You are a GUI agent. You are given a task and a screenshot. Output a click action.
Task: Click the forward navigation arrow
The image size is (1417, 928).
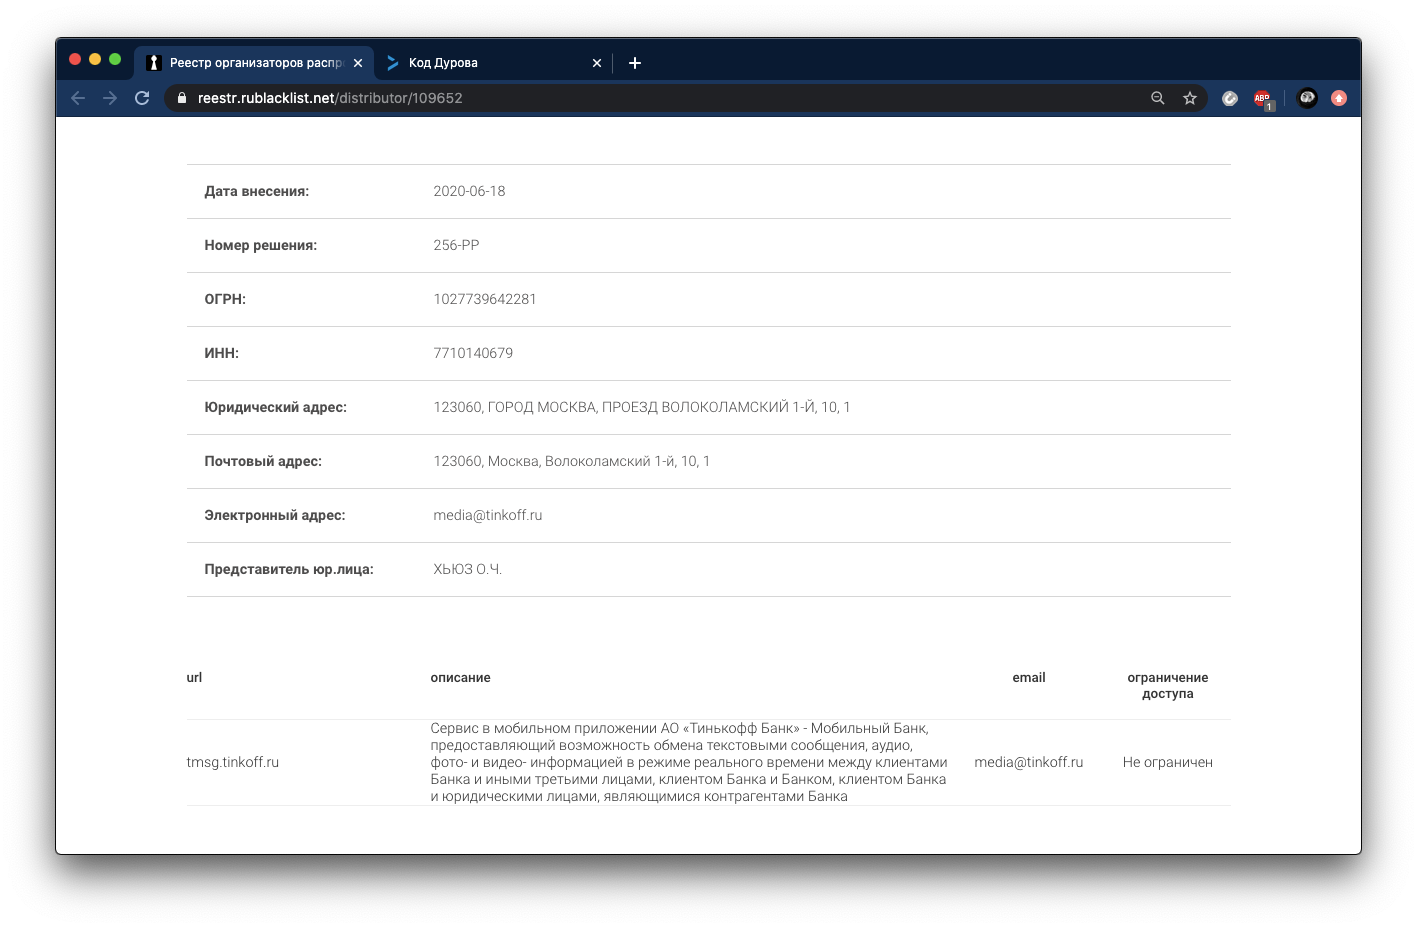click(110, 98)
